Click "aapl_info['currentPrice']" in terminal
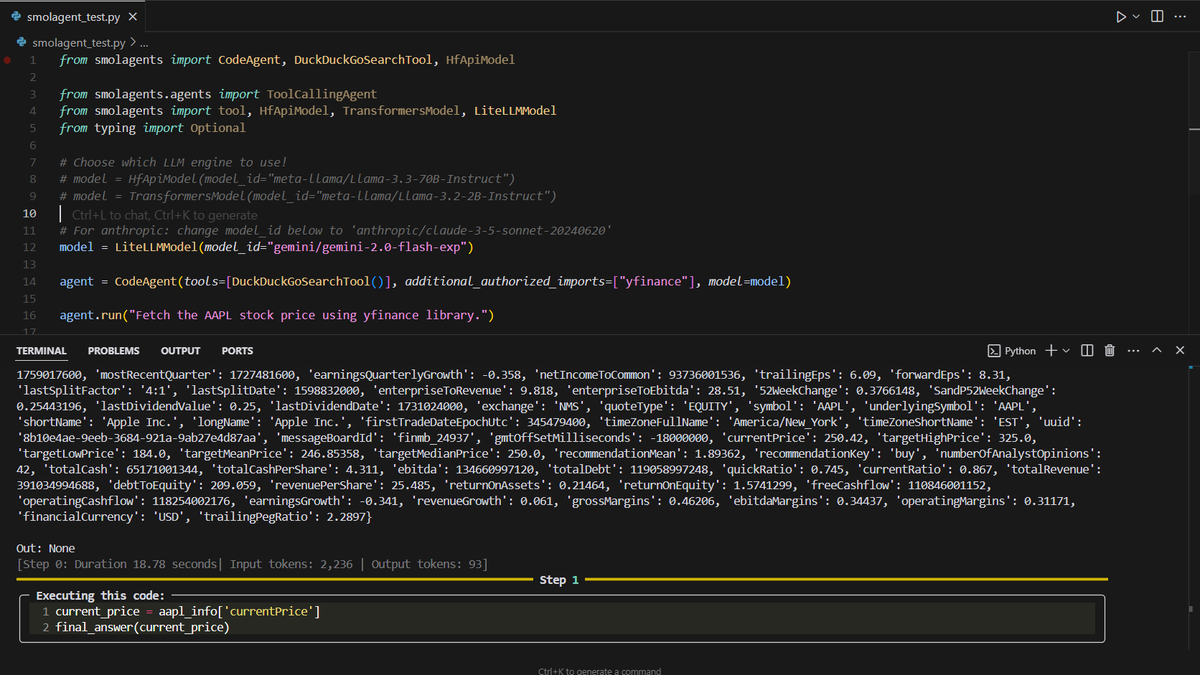Image resolution: width=1200 pixels, height=675 pixels. (240, 611)
